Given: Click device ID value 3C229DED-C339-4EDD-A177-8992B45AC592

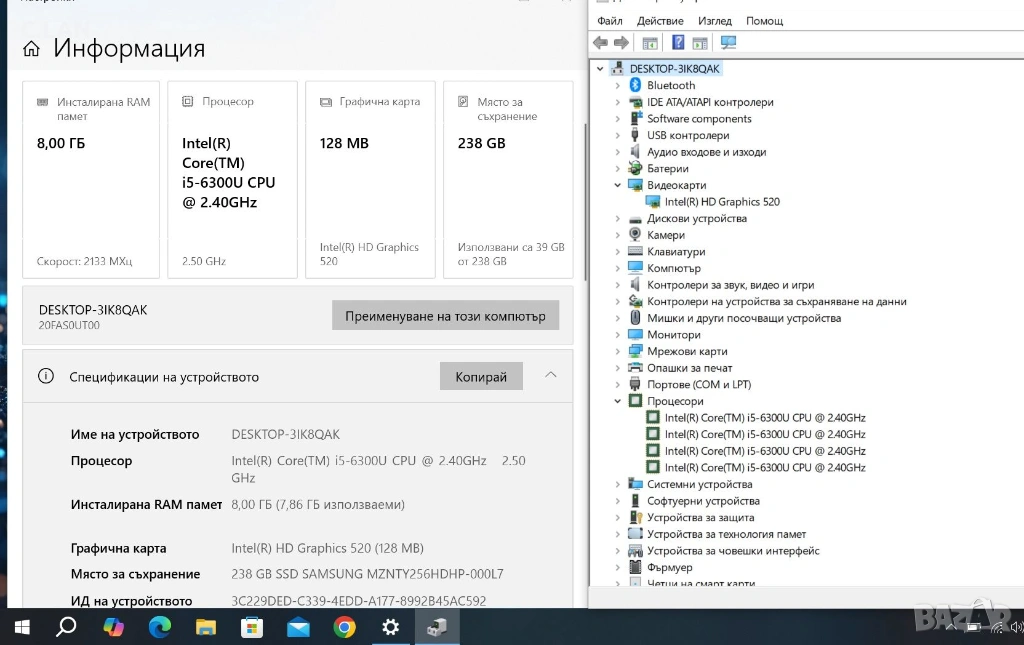Looking at the screenshot, I should (359, 601).
